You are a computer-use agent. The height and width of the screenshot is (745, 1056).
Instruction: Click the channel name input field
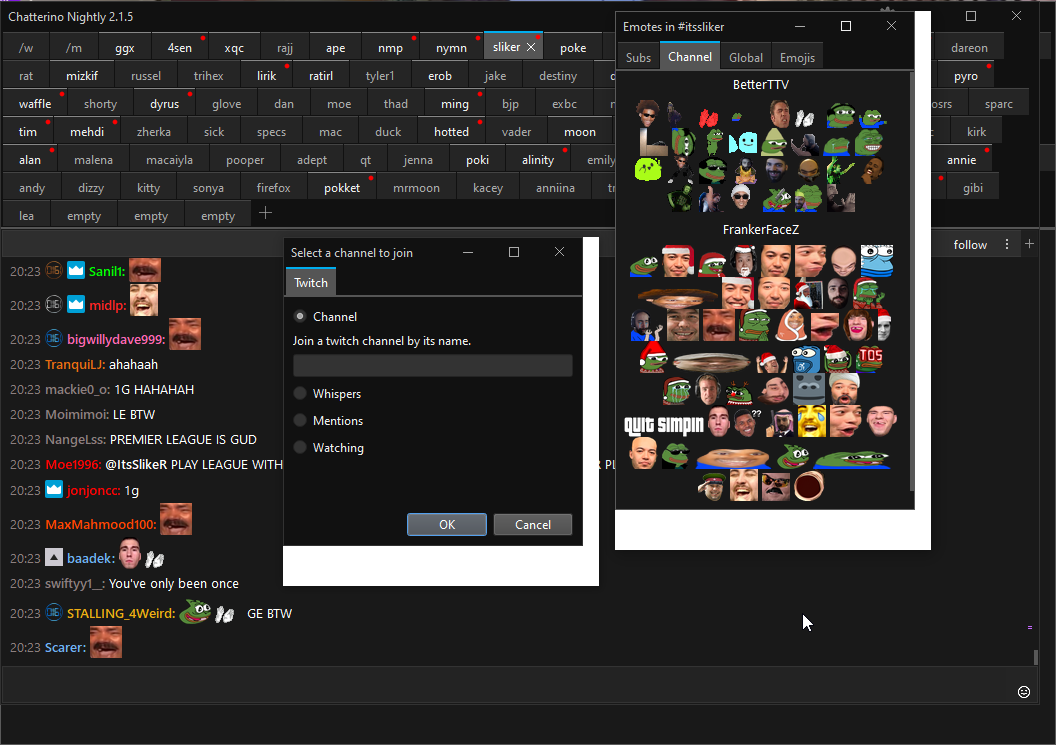(x=432, y=366)
